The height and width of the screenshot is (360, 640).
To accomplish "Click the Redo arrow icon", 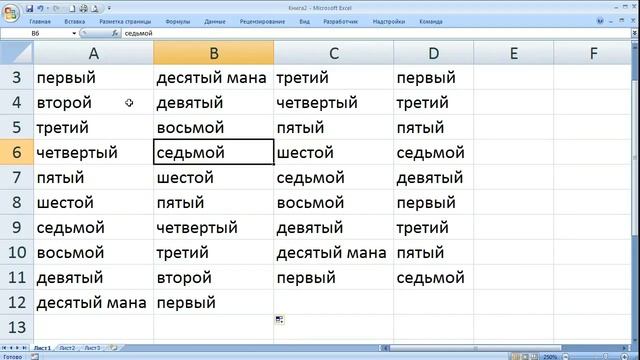I will pyautogui.click(x=57, y=8).
